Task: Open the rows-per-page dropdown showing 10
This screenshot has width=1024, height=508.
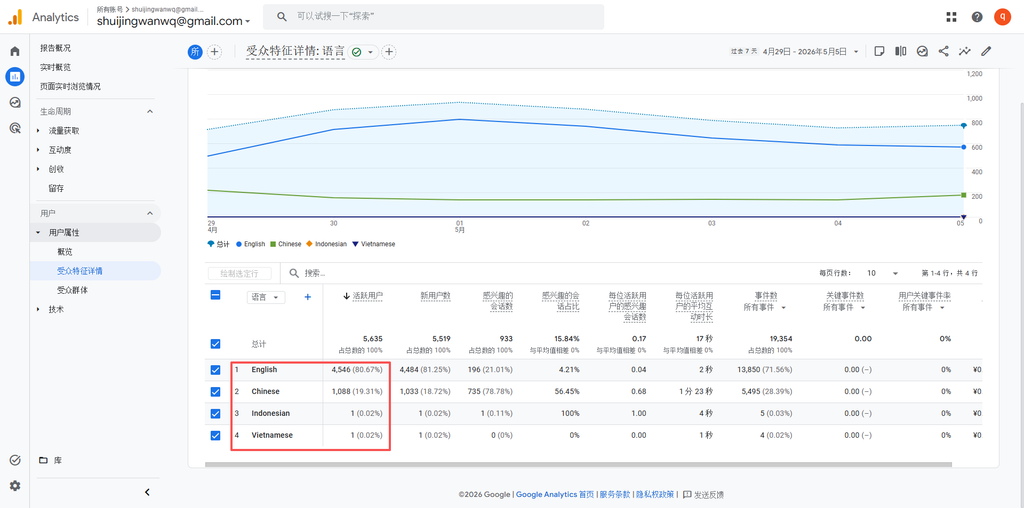Action: pyautogui.click(x=883, y=273)
